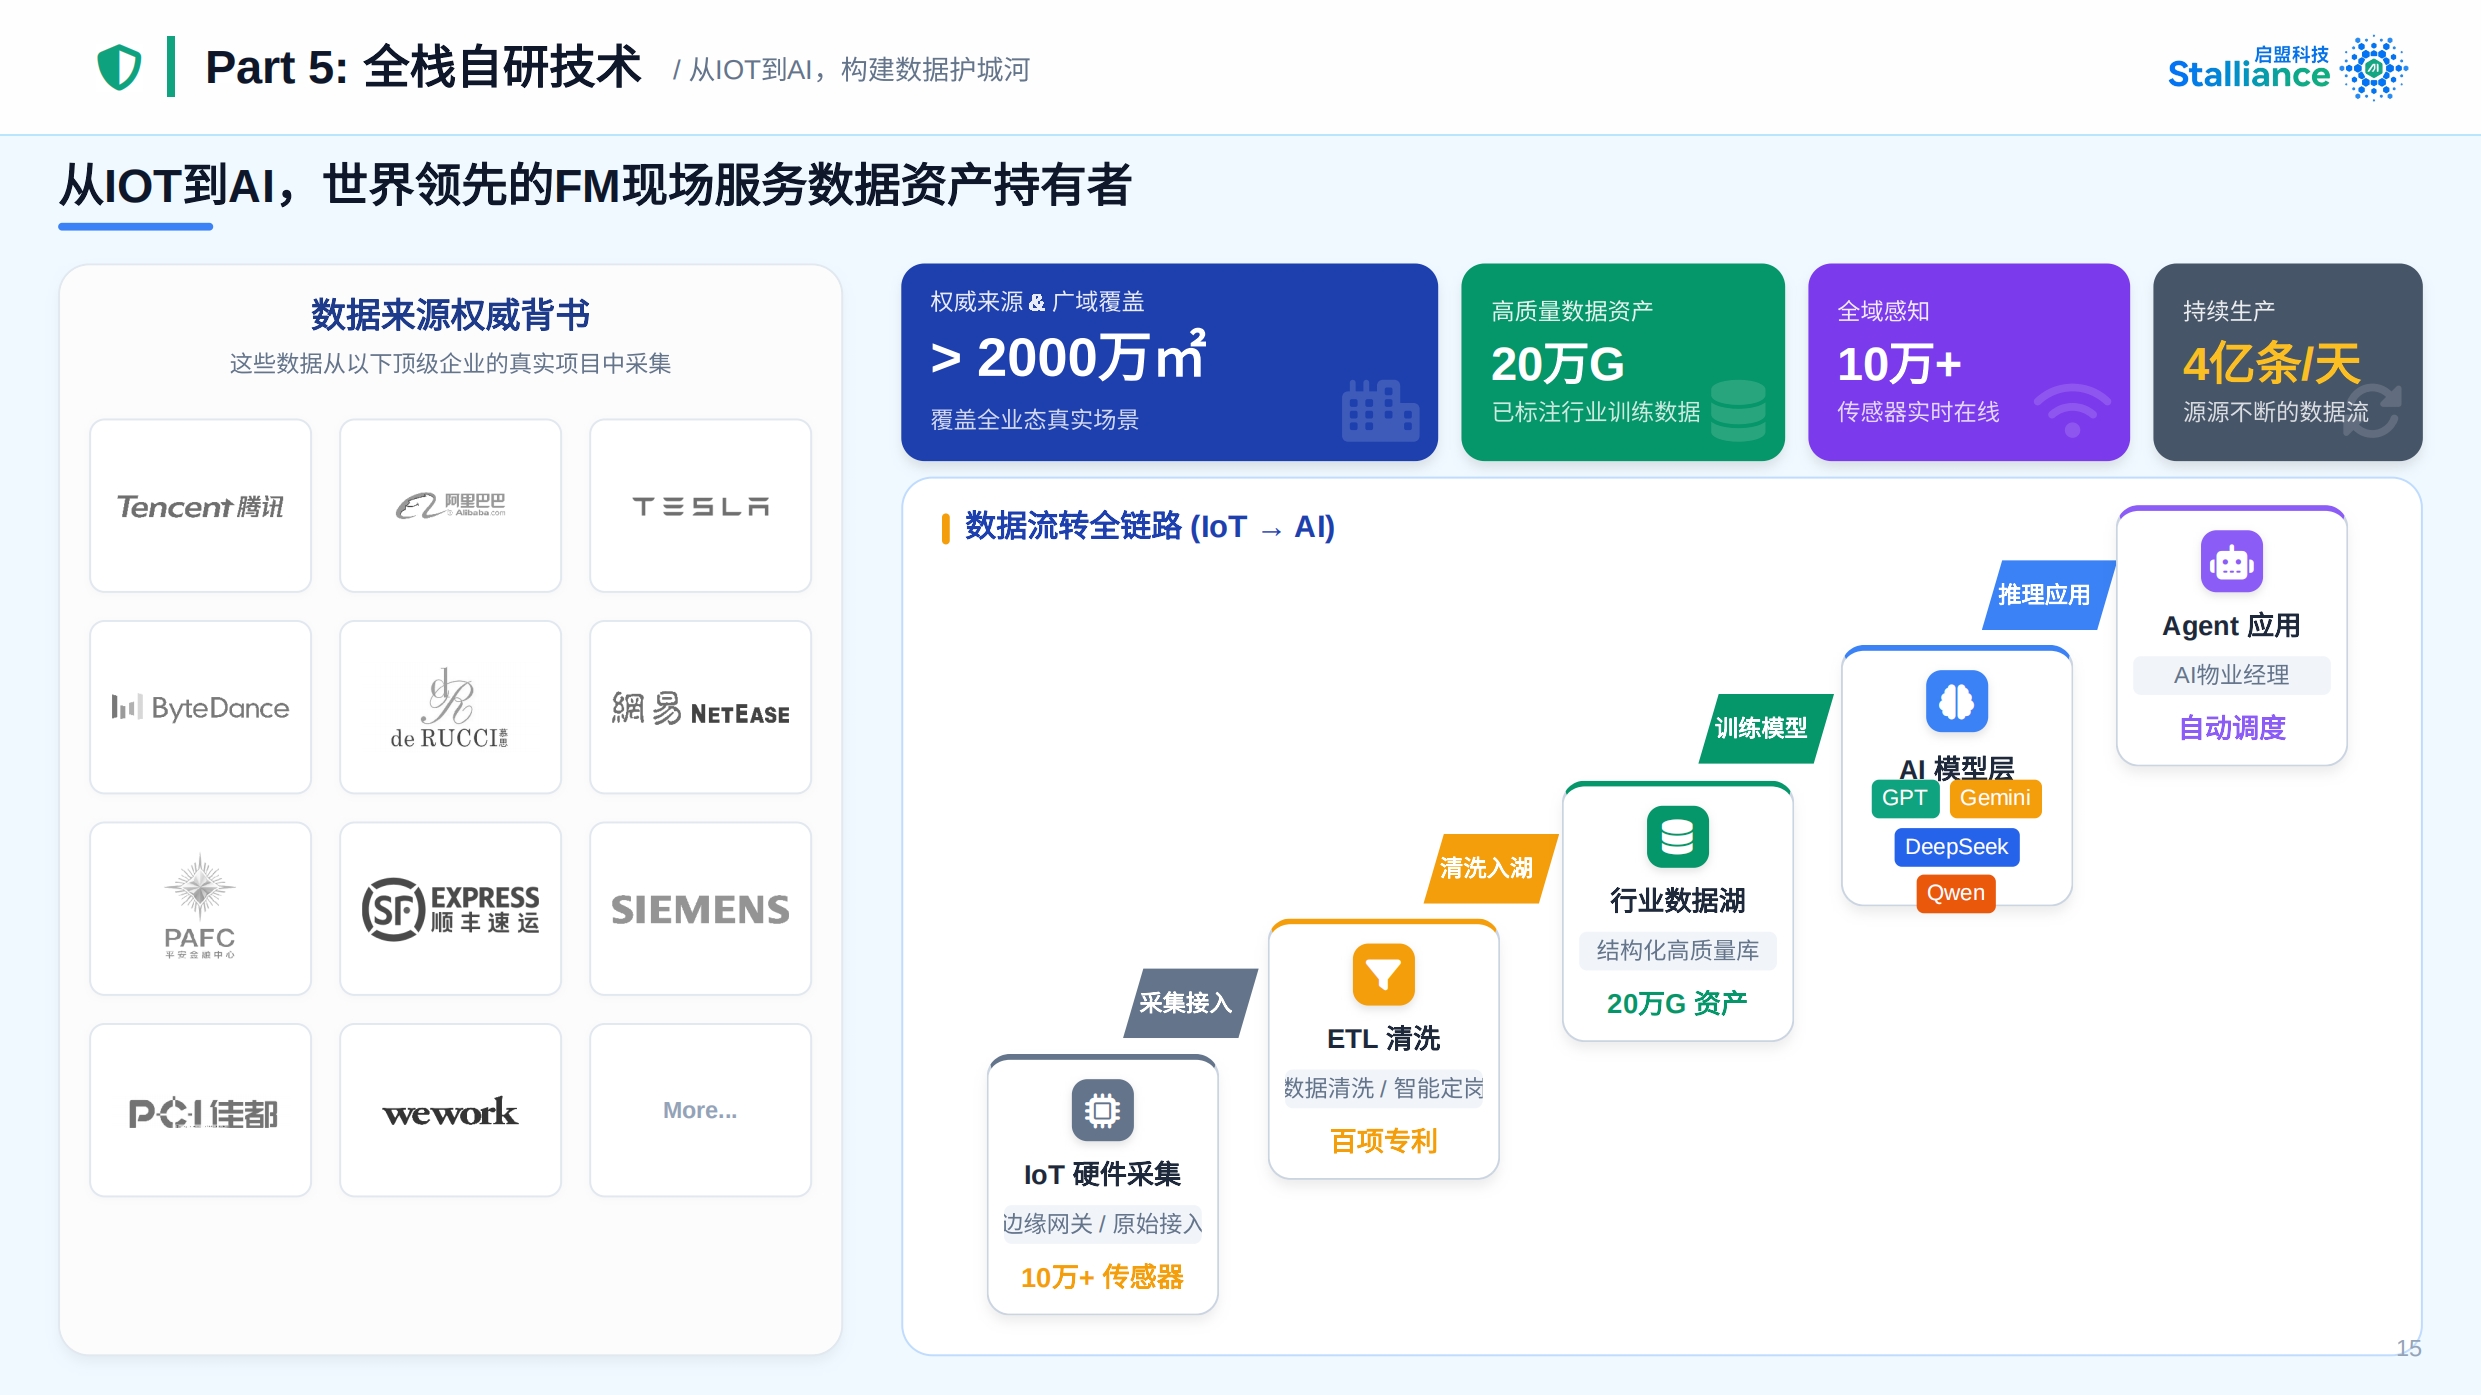Click the orange ETL filter funnel icon

(1383, 974)
